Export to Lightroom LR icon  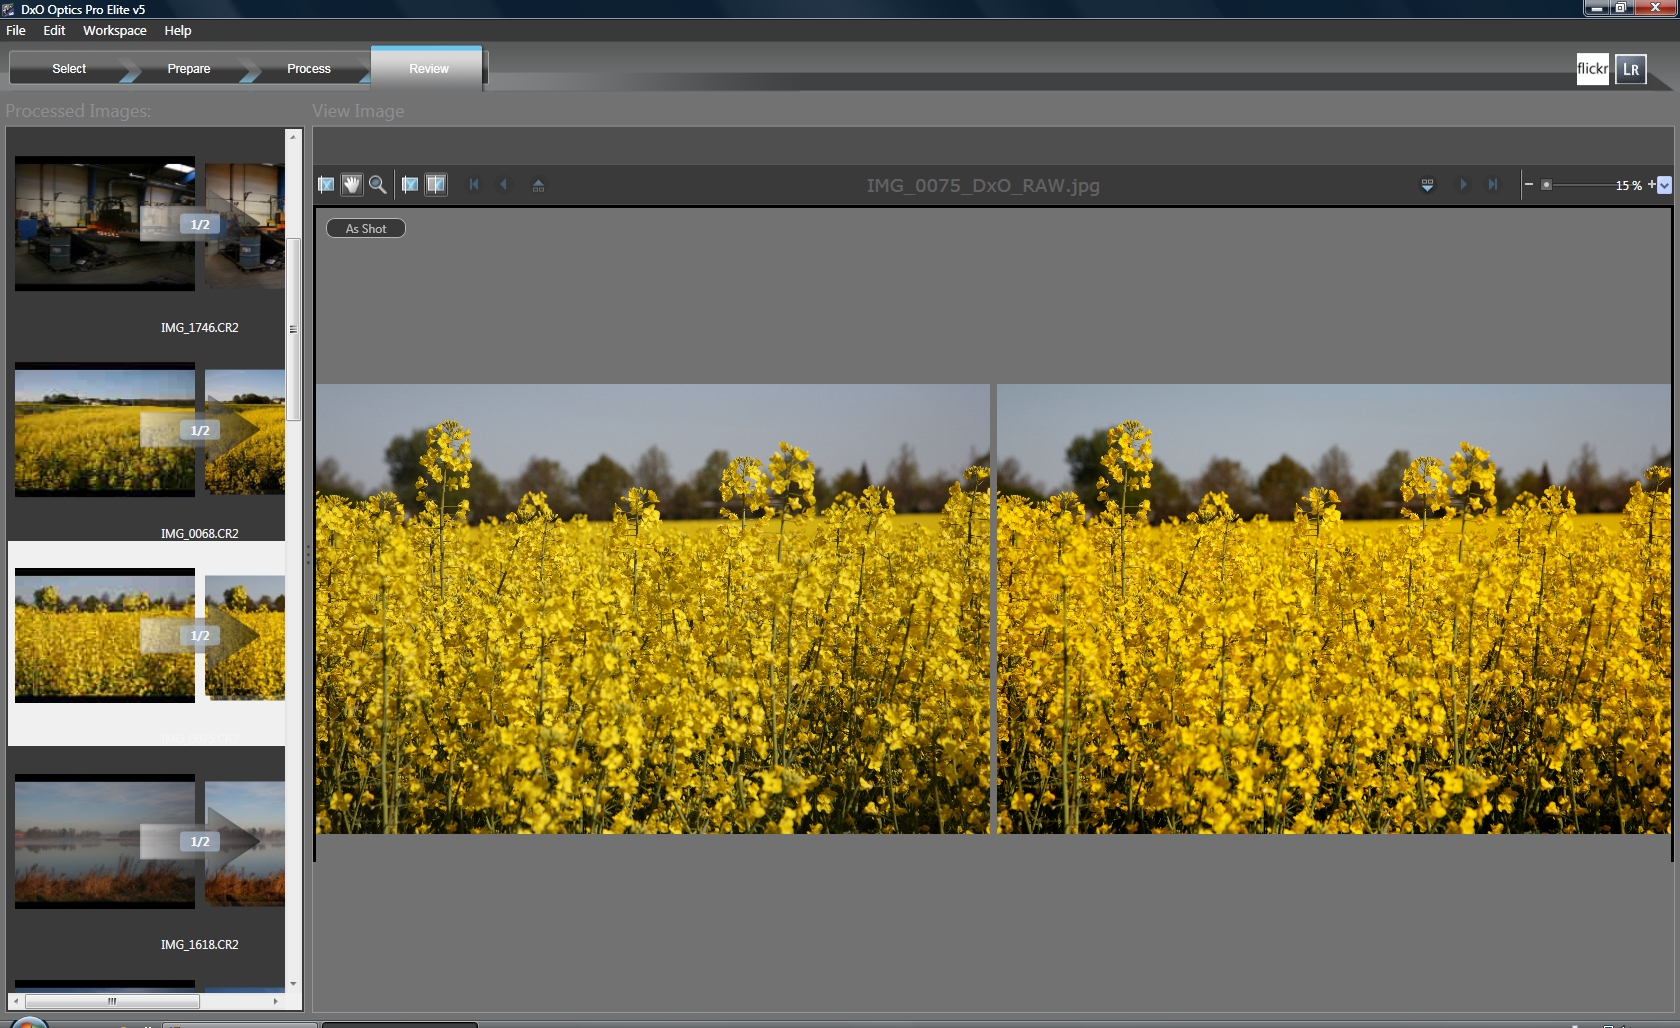click(x=1631, y=69)
